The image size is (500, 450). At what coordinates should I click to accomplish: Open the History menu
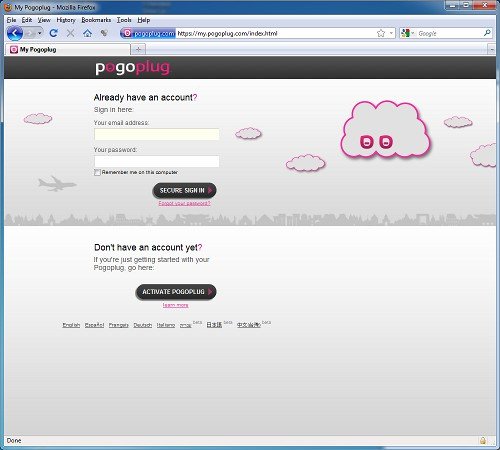point(66,20)
